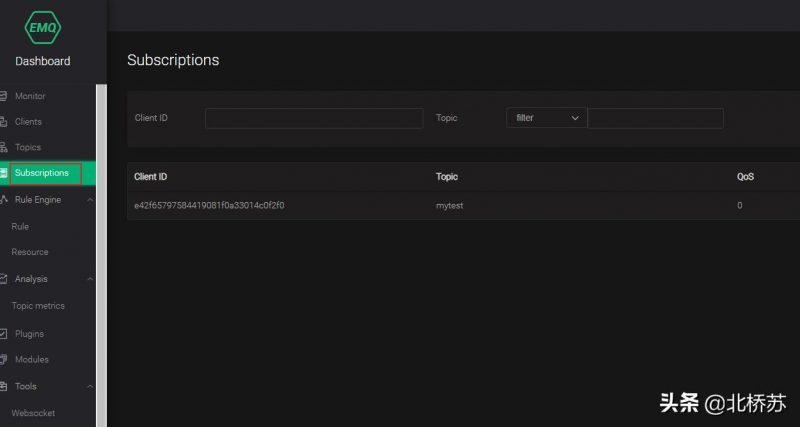This screenshot has width=800, height=427.
Task: Open the Topic metrics page
Action: (x=38, y=306)
